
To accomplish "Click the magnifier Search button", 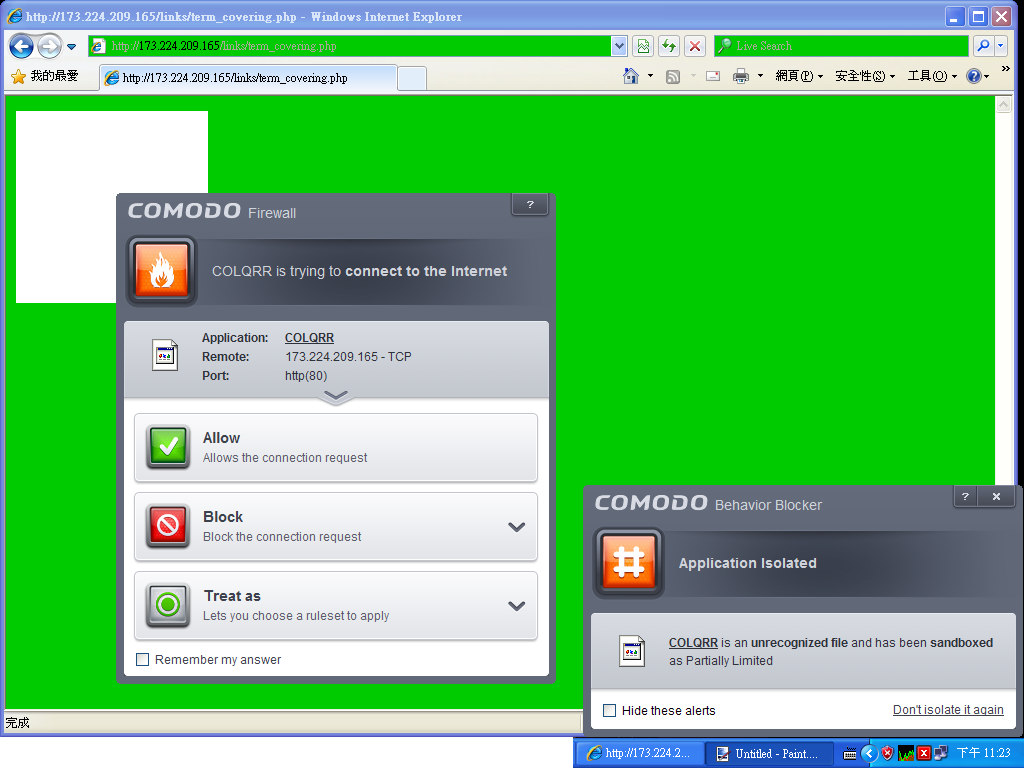I will (983, 46).
